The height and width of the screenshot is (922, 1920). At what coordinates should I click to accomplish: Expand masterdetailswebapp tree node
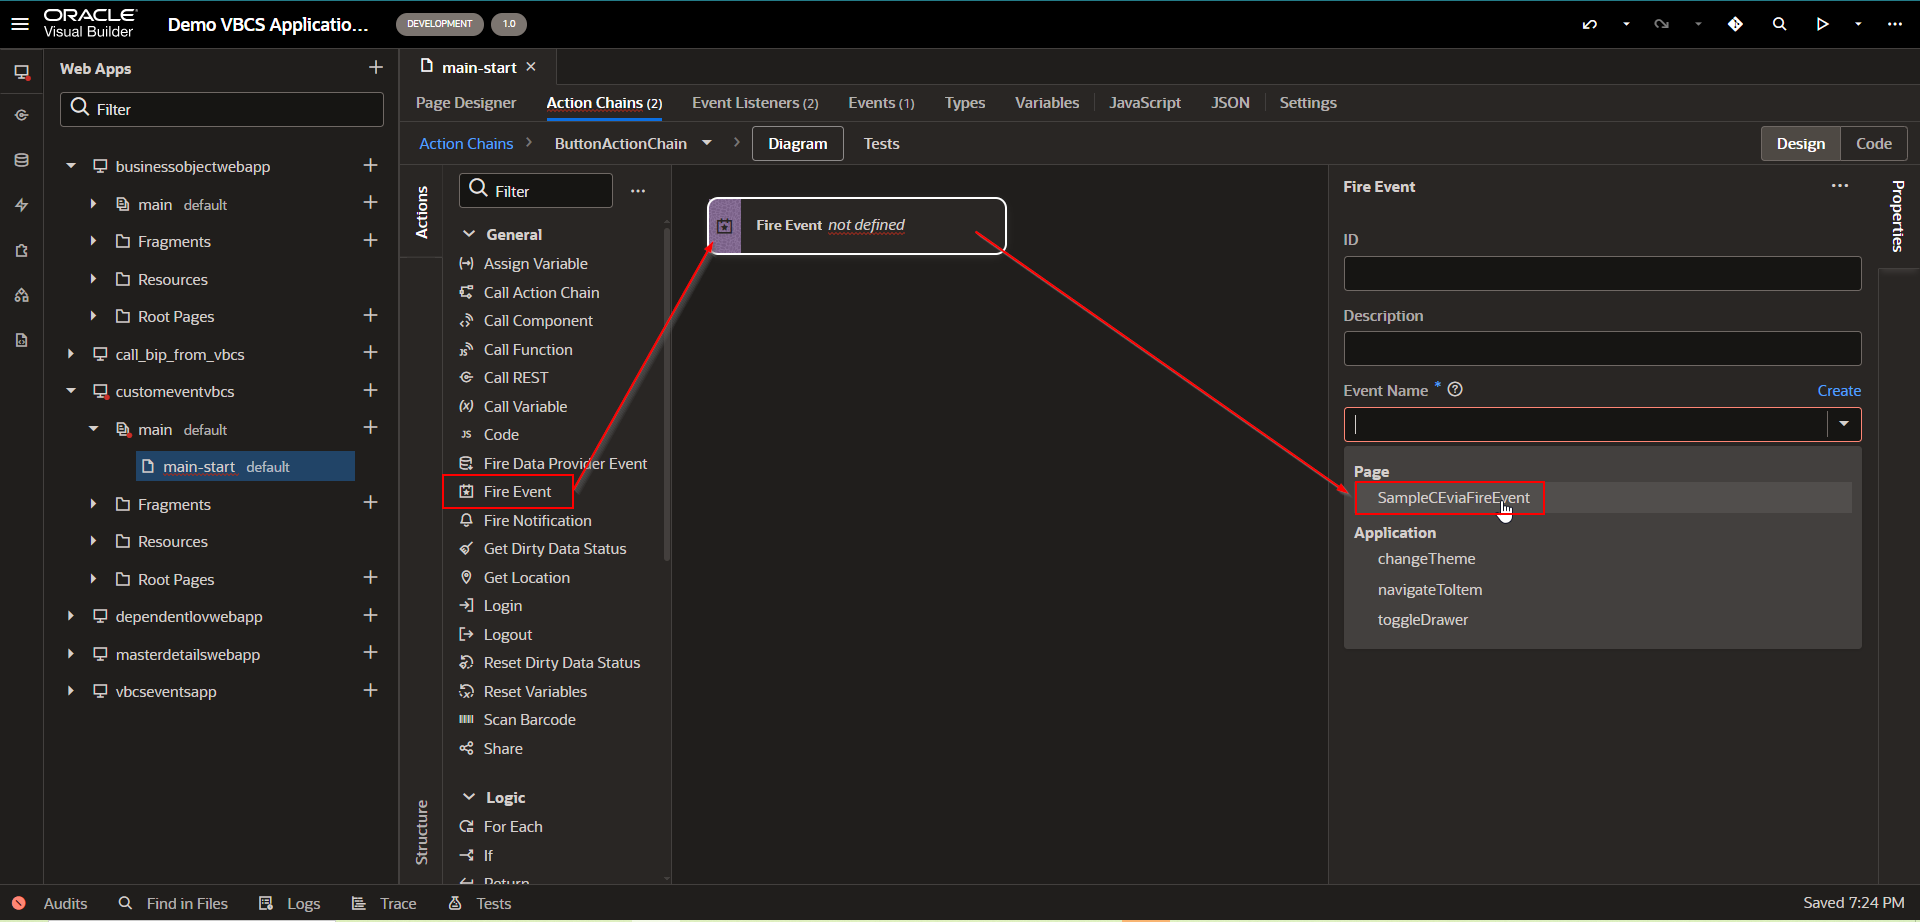[x=70, y=654]
